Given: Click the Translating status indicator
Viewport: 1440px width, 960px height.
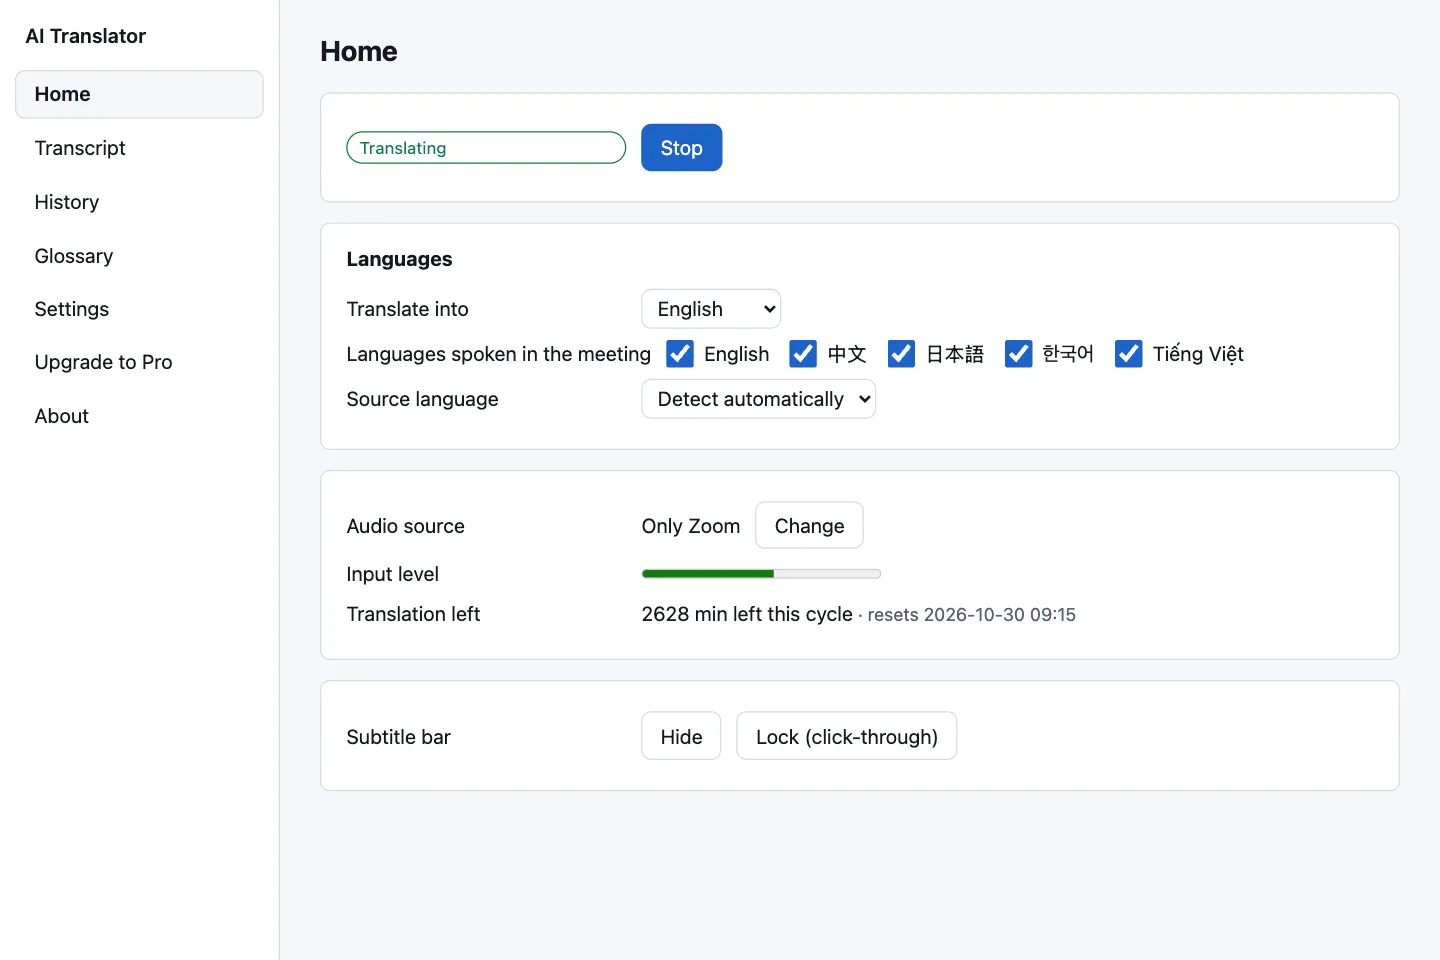Looking at the screenshot, I should point(486,148).
